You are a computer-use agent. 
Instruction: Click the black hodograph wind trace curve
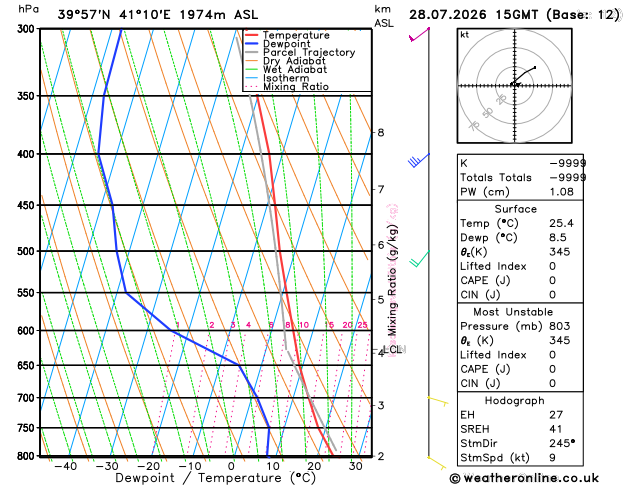(x=523, y=75)
